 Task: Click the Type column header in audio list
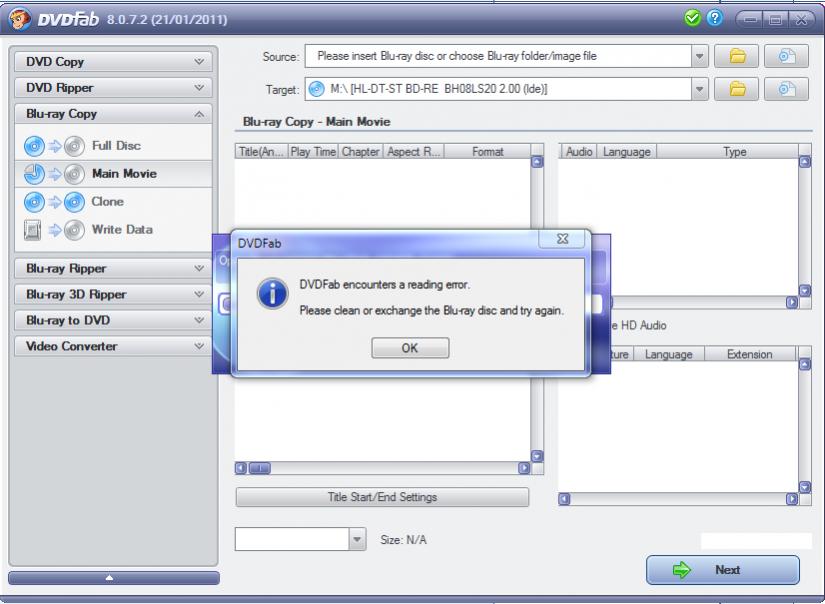734,152
